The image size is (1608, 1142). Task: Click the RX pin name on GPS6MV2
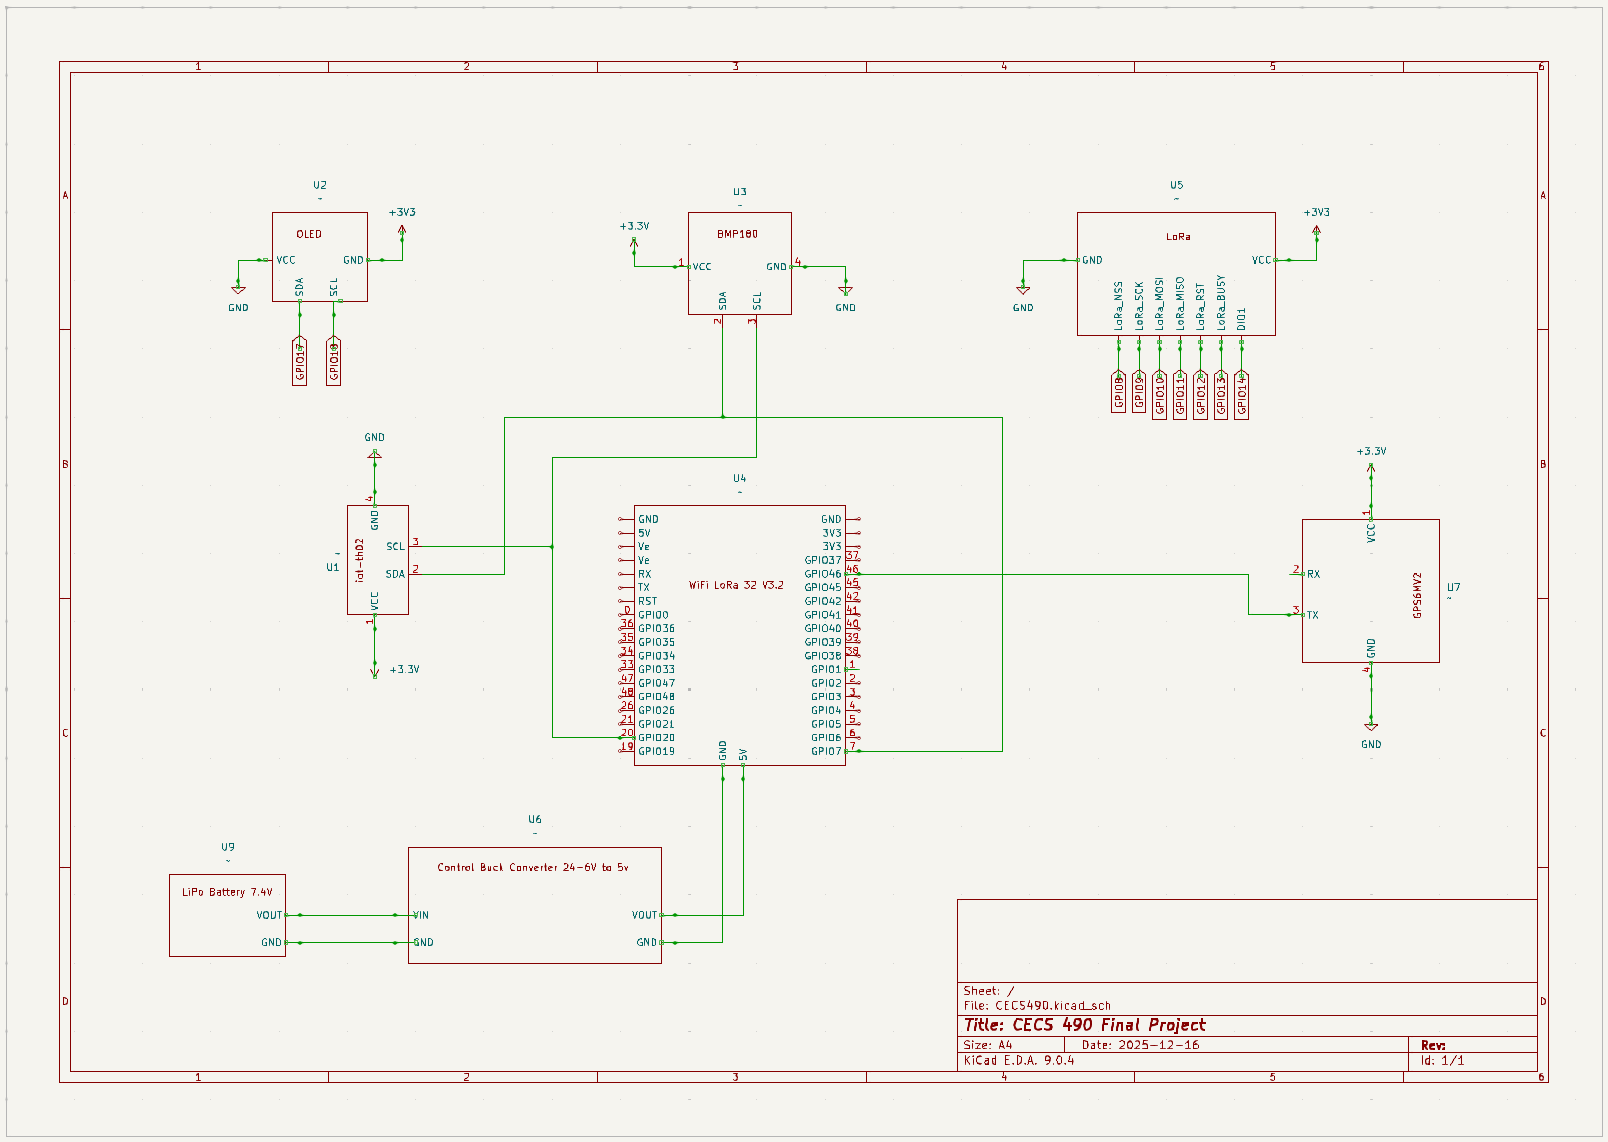(x=1313, y=574)
